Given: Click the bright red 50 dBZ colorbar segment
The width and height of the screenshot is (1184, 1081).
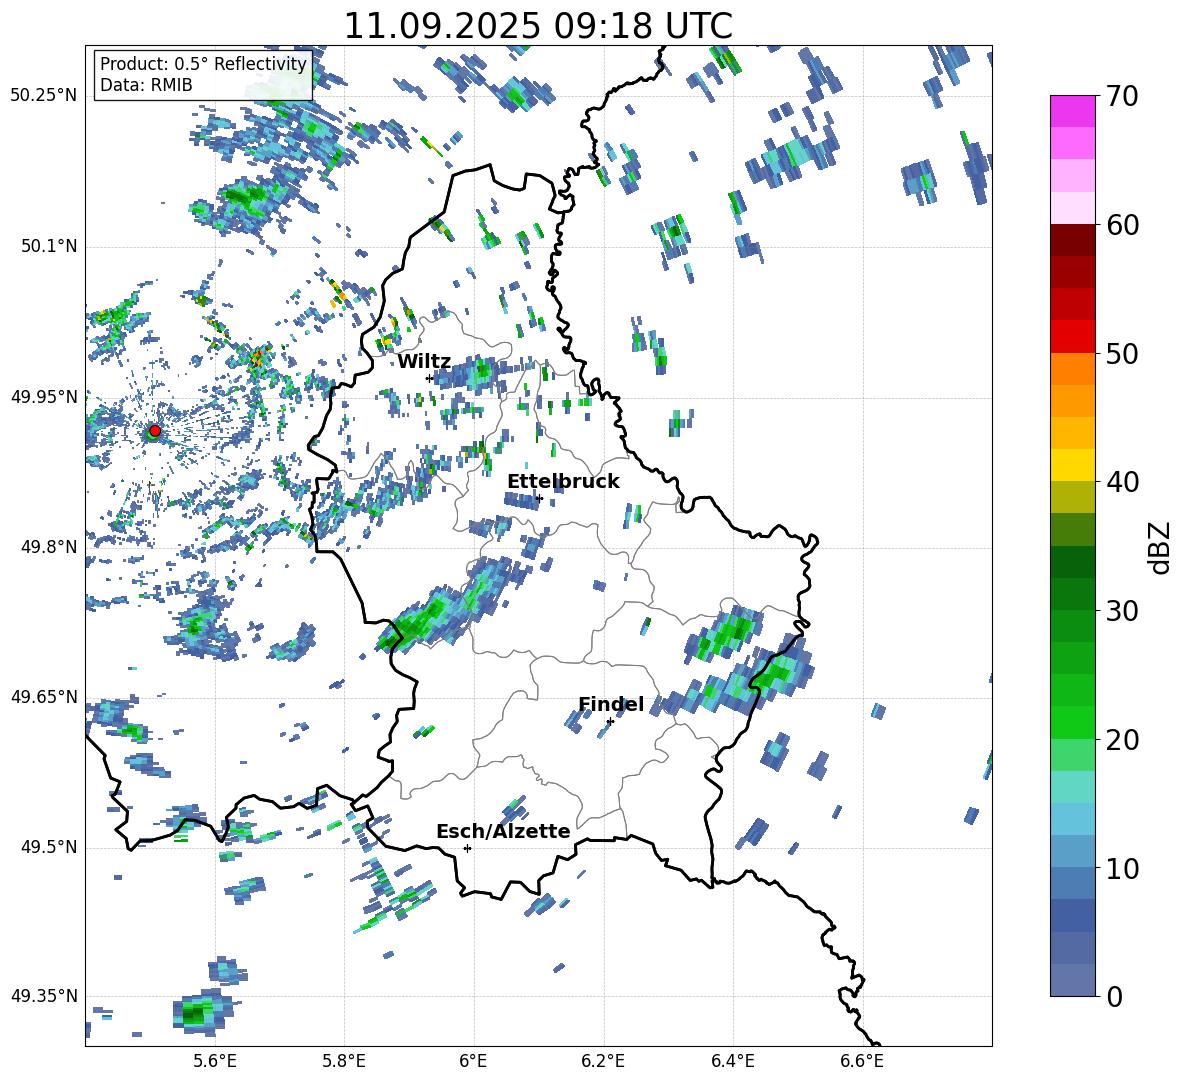Looking at the screenshot, I should (x=1073, y=337).
